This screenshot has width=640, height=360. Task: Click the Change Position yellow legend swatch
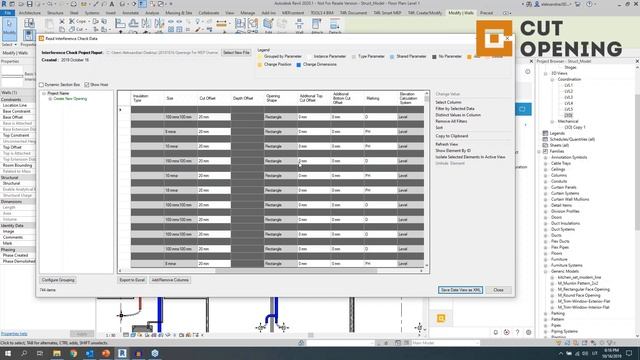[x=260, y=65]
